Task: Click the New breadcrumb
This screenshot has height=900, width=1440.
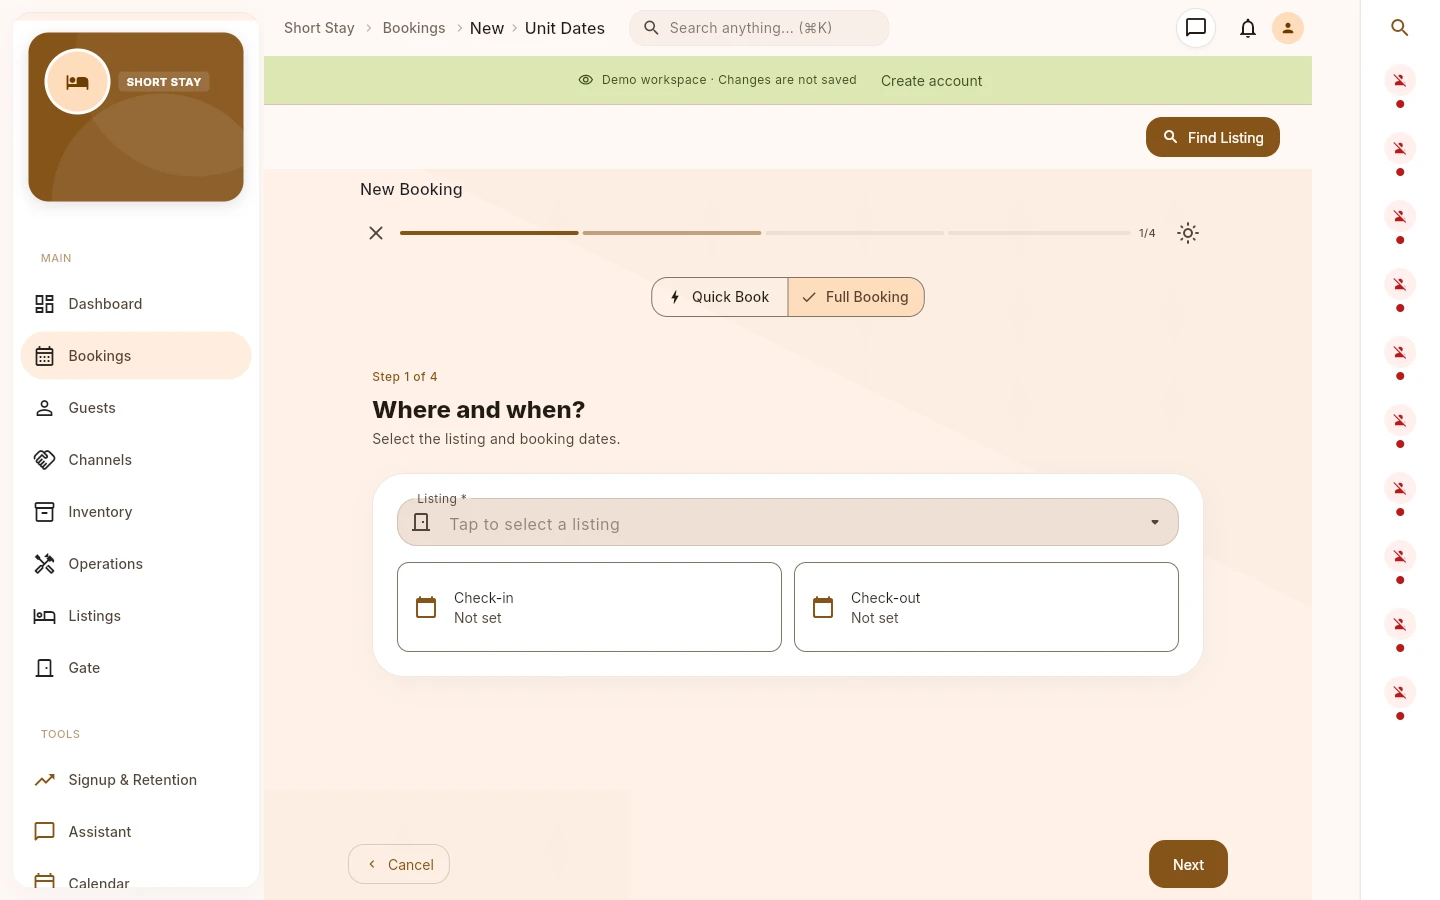Action: (x=487, y=28)
